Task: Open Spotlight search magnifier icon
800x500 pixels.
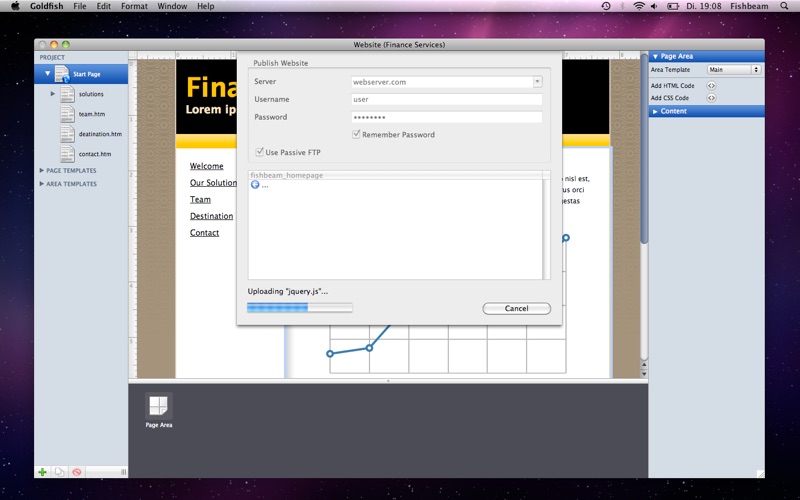Action: pos(784,6)
